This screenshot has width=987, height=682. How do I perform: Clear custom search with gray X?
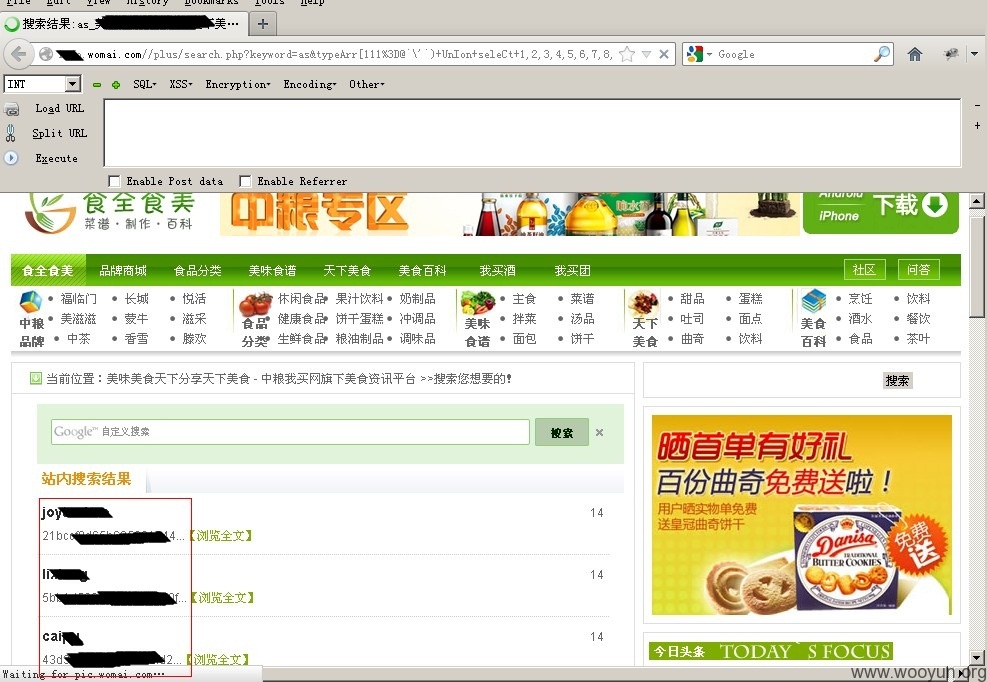pyautogui.click(x=599, y=433)
